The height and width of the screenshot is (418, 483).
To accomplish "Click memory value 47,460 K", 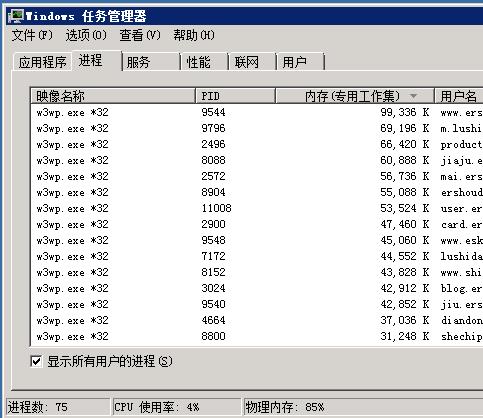I will pyautogui.click(x=405, y=224).
